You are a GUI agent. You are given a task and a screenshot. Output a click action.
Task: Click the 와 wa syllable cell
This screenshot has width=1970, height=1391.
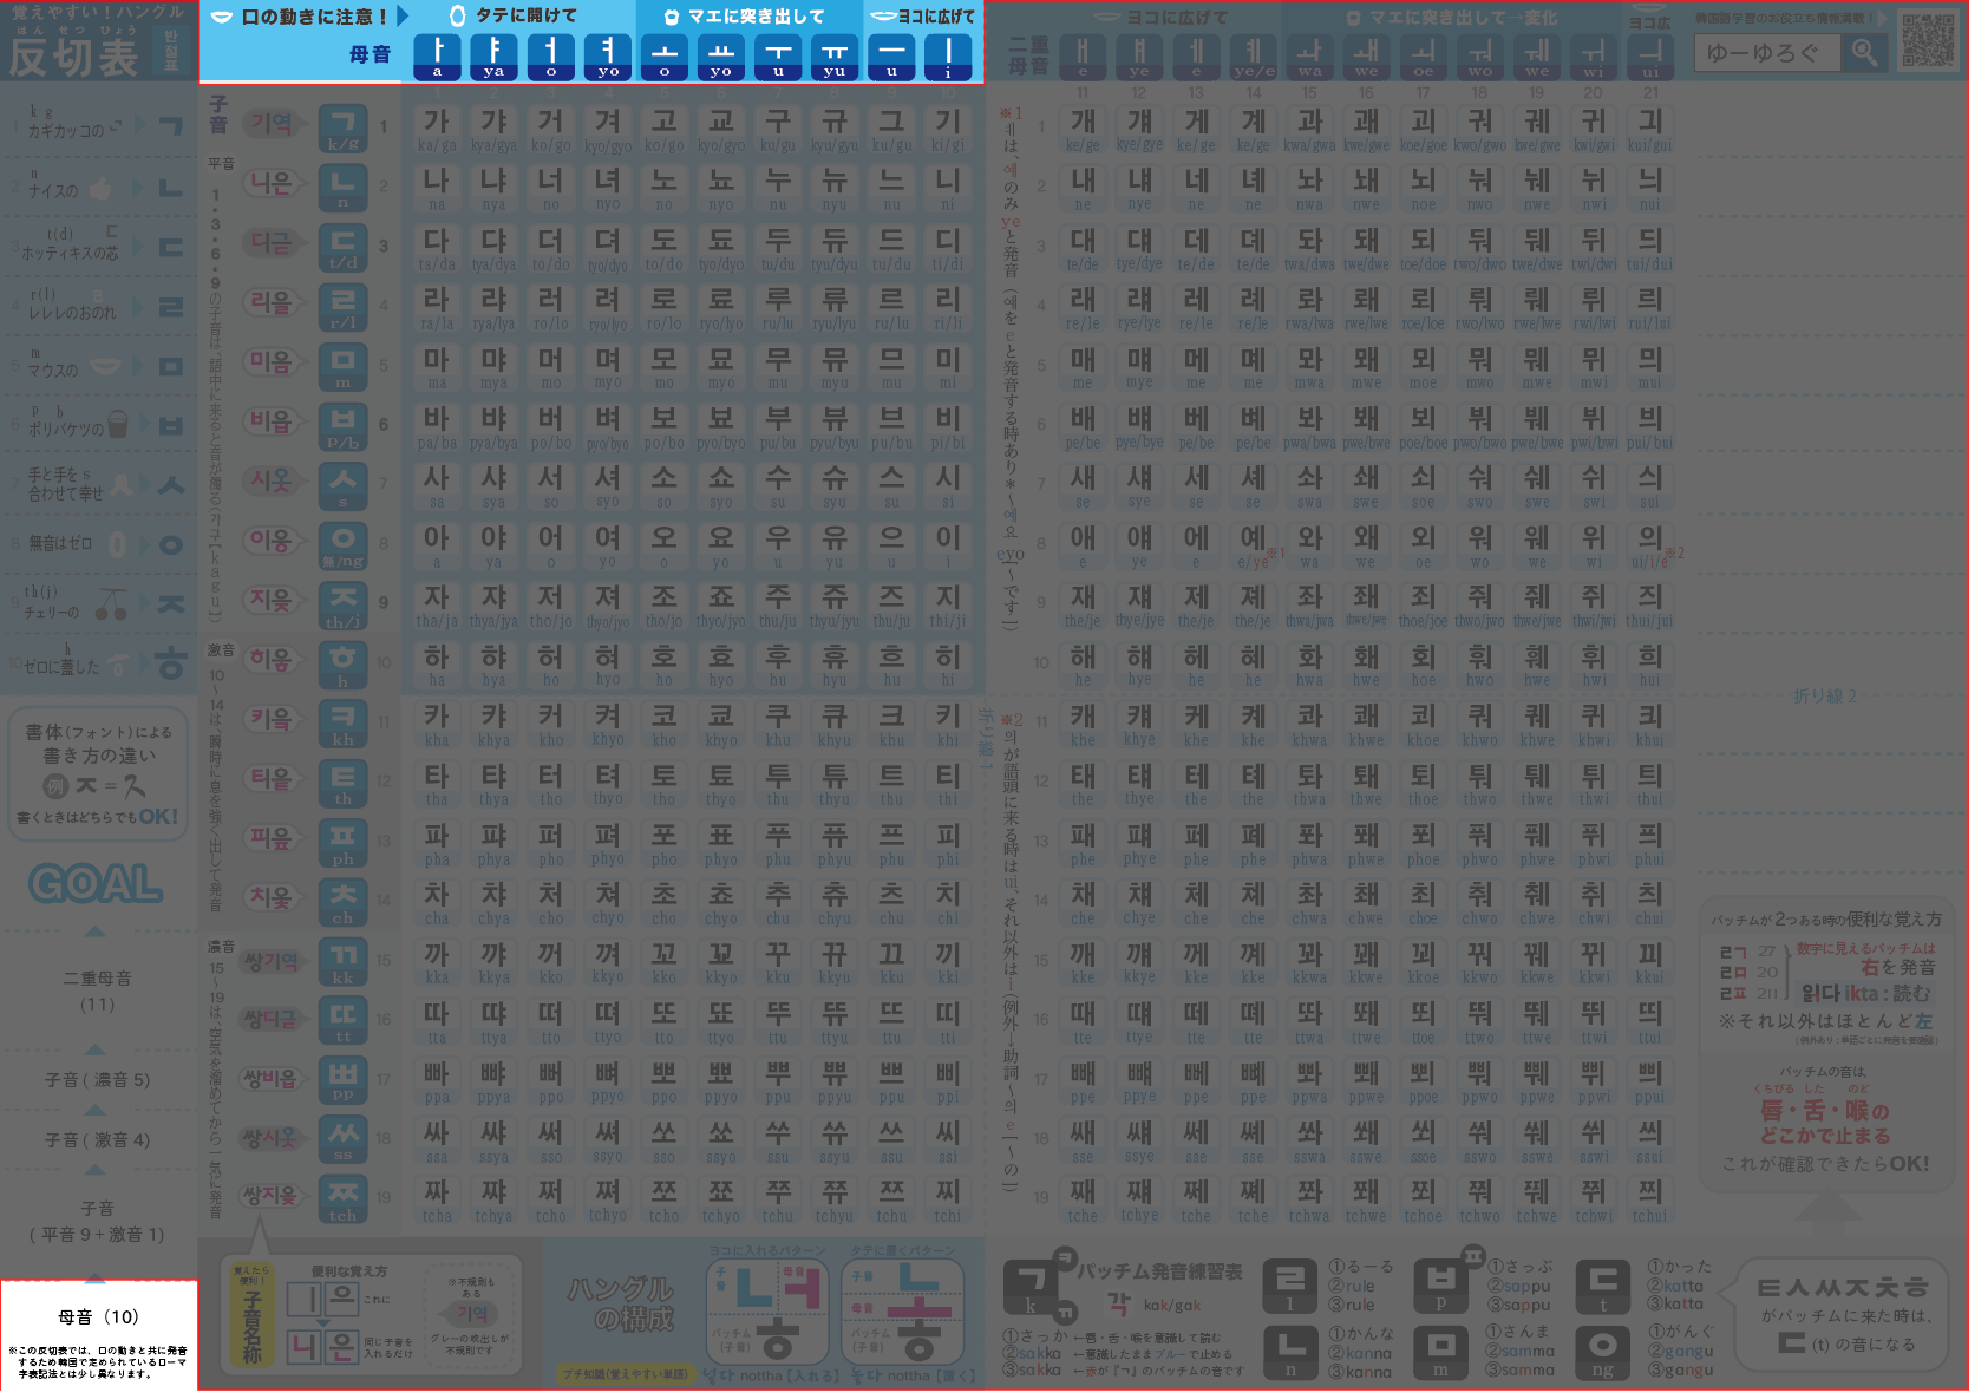click(x=1310, y=545)
